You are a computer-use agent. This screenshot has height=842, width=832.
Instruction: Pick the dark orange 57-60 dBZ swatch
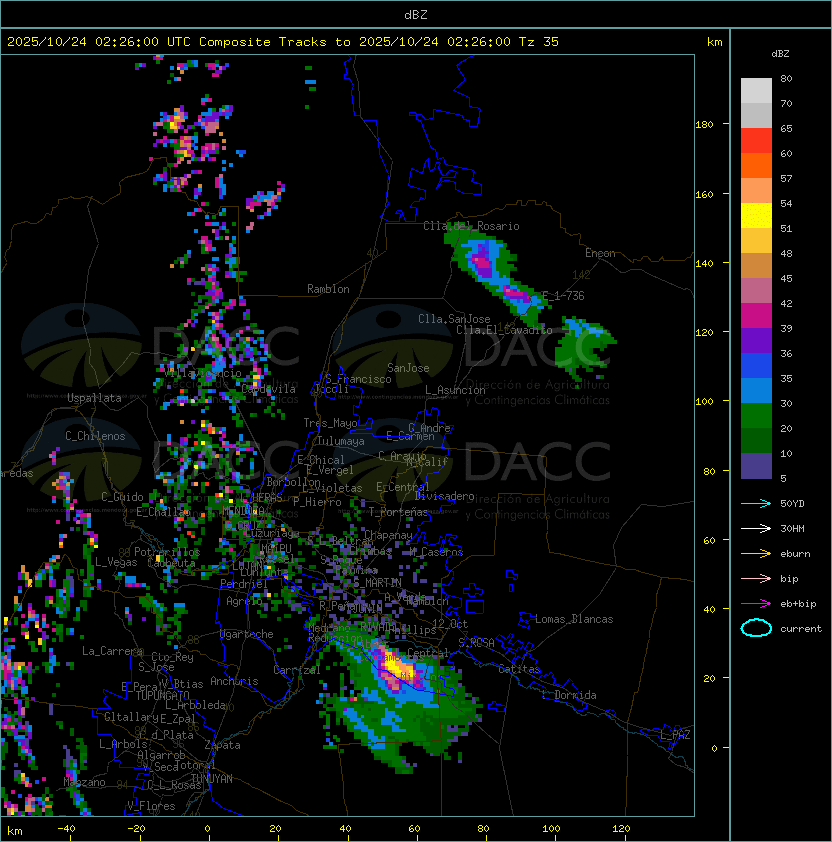[x=756, y=165]
